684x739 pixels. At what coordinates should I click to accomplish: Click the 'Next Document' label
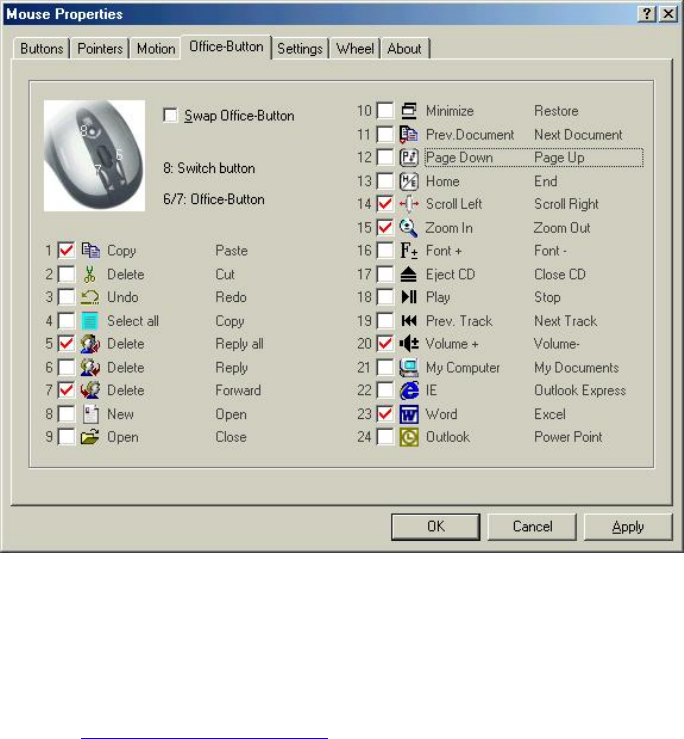point(578,134)
